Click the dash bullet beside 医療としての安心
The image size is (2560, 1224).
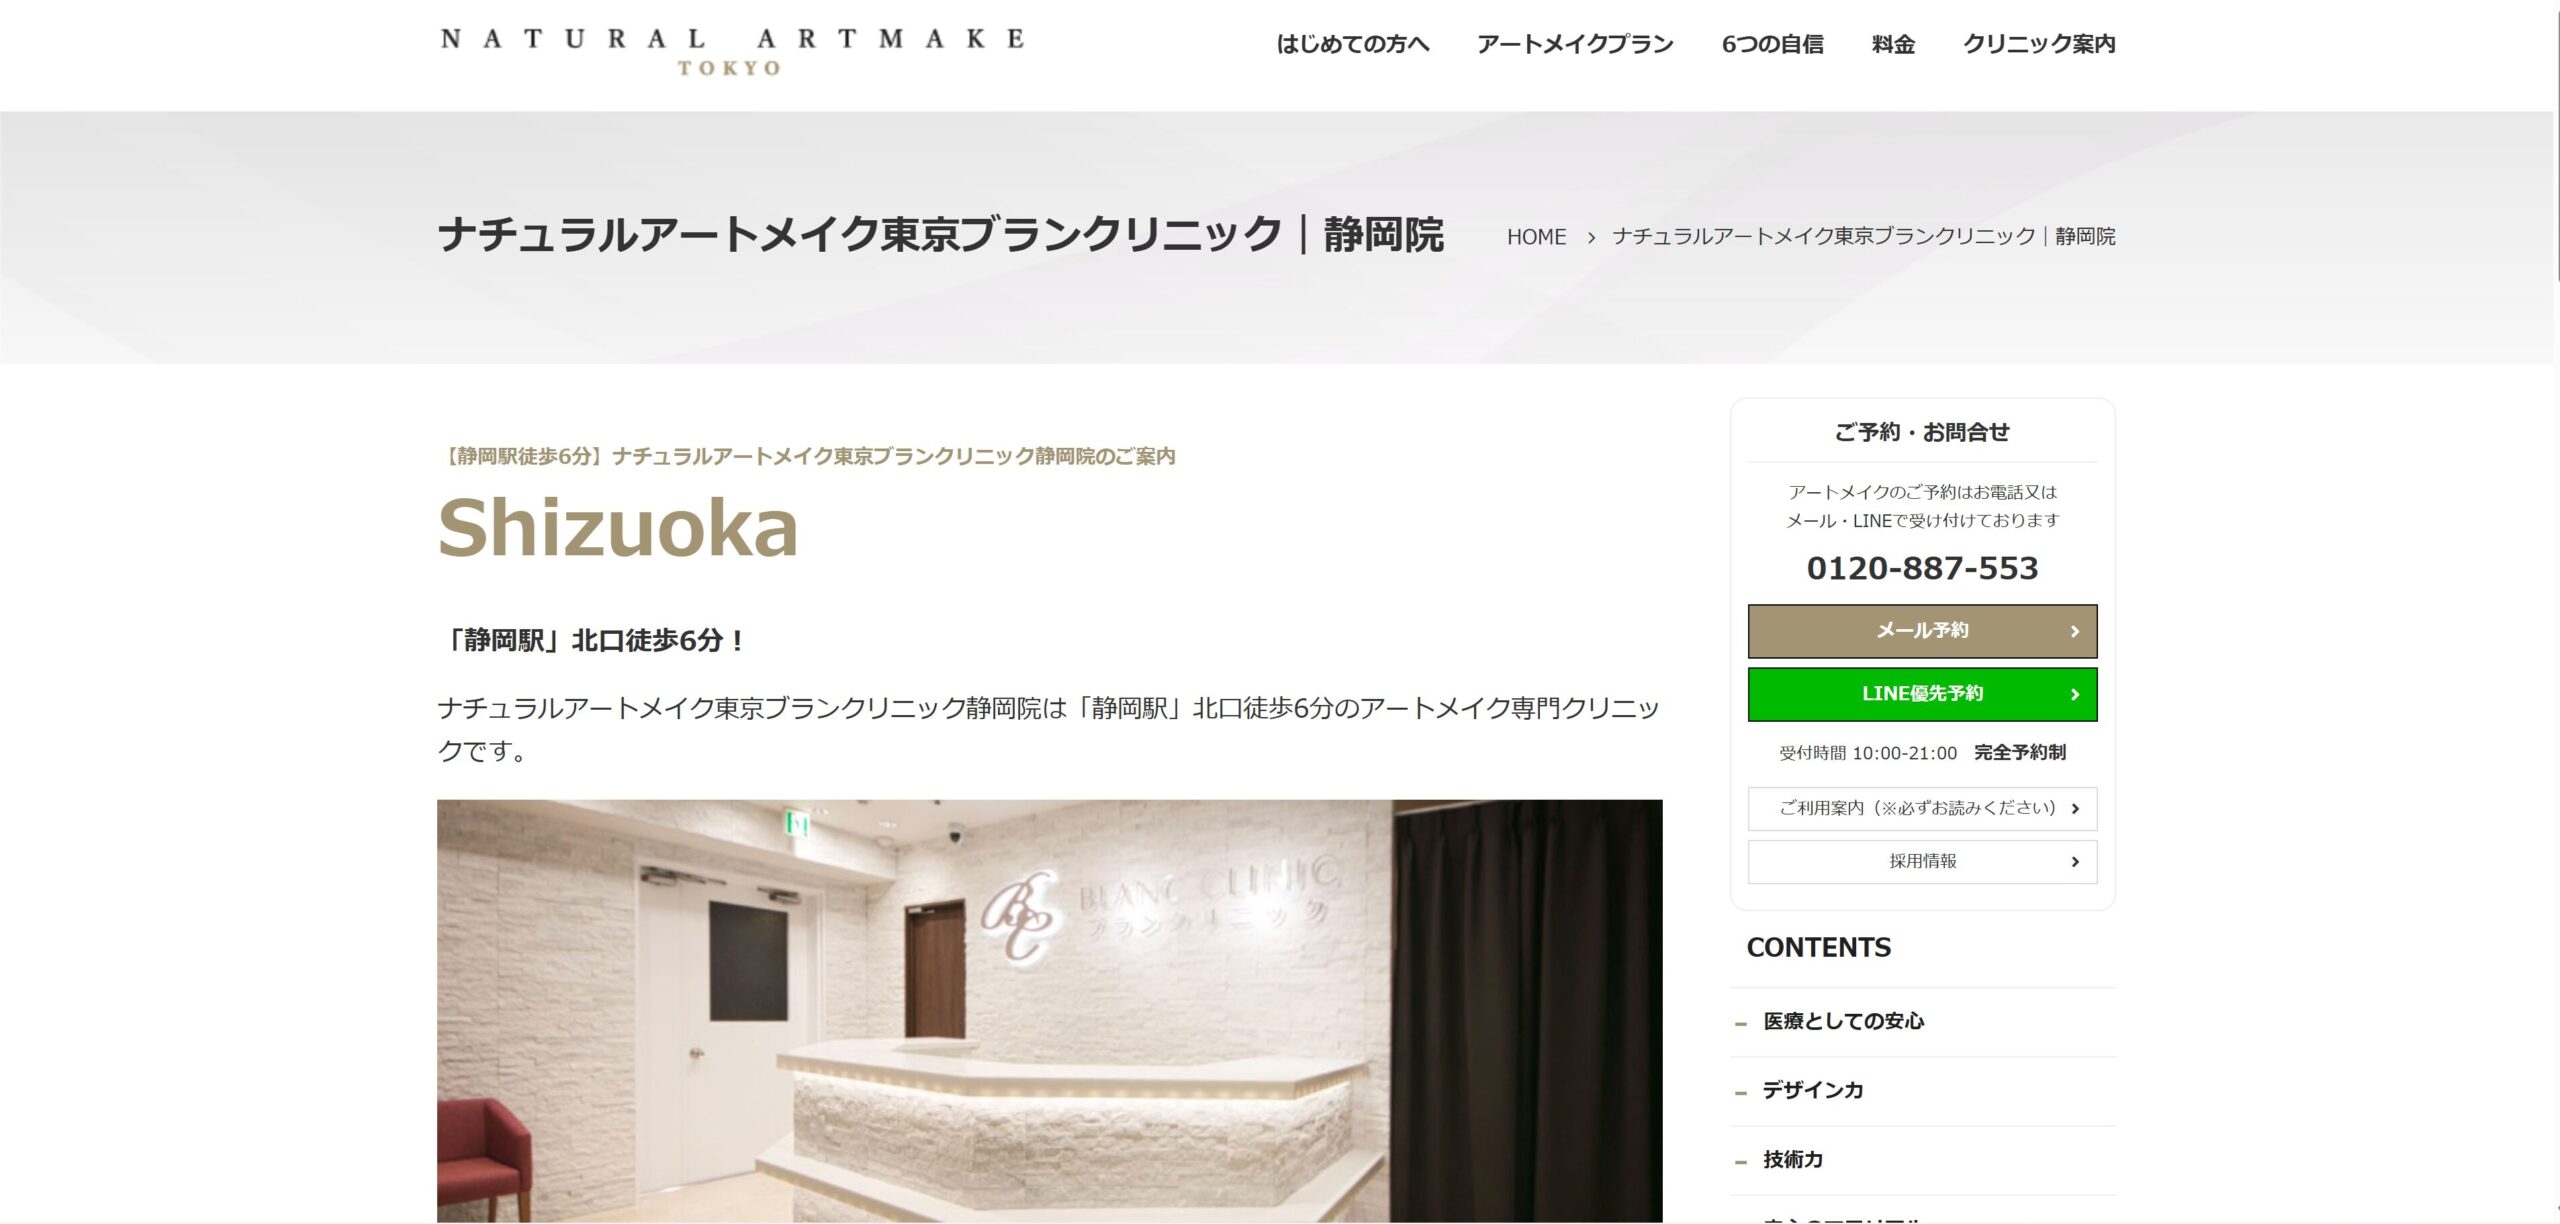(1741, 1024)
